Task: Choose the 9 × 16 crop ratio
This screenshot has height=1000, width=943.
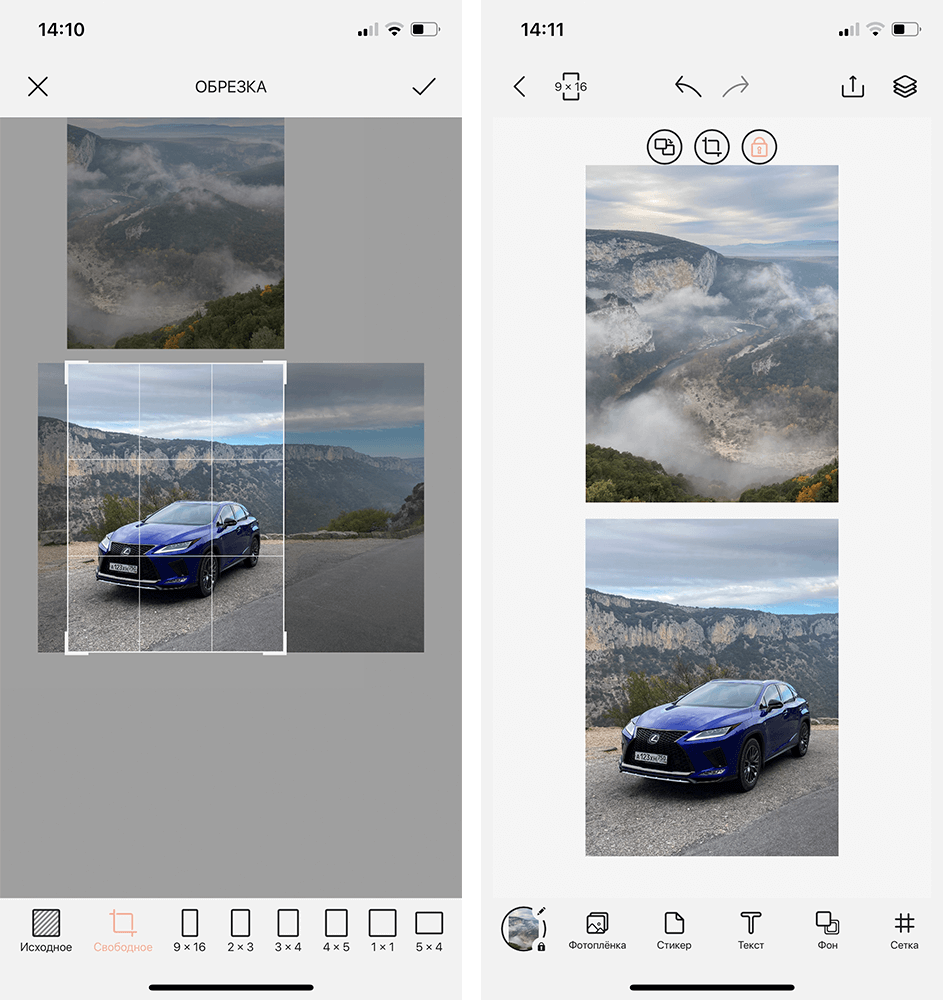Action: [189, 929]
